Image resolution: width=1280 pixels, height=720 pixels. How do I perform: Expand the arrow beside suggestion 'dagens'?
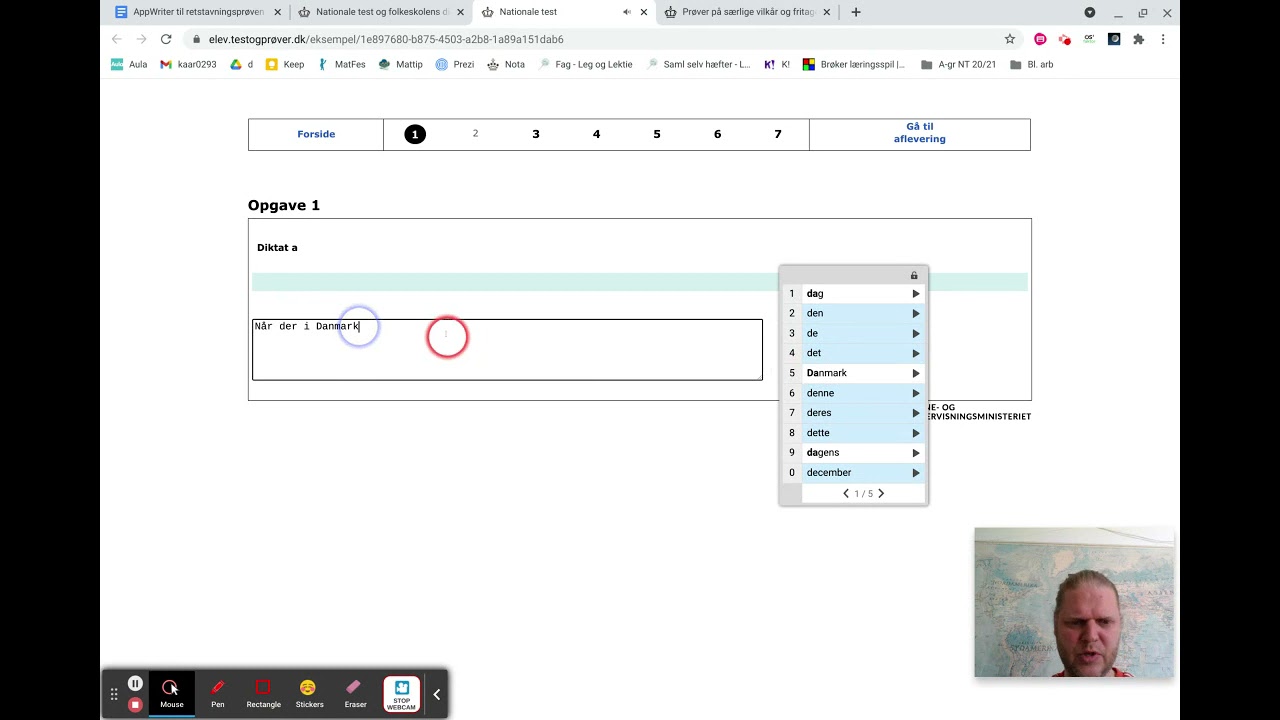click(x=915, y=453)
